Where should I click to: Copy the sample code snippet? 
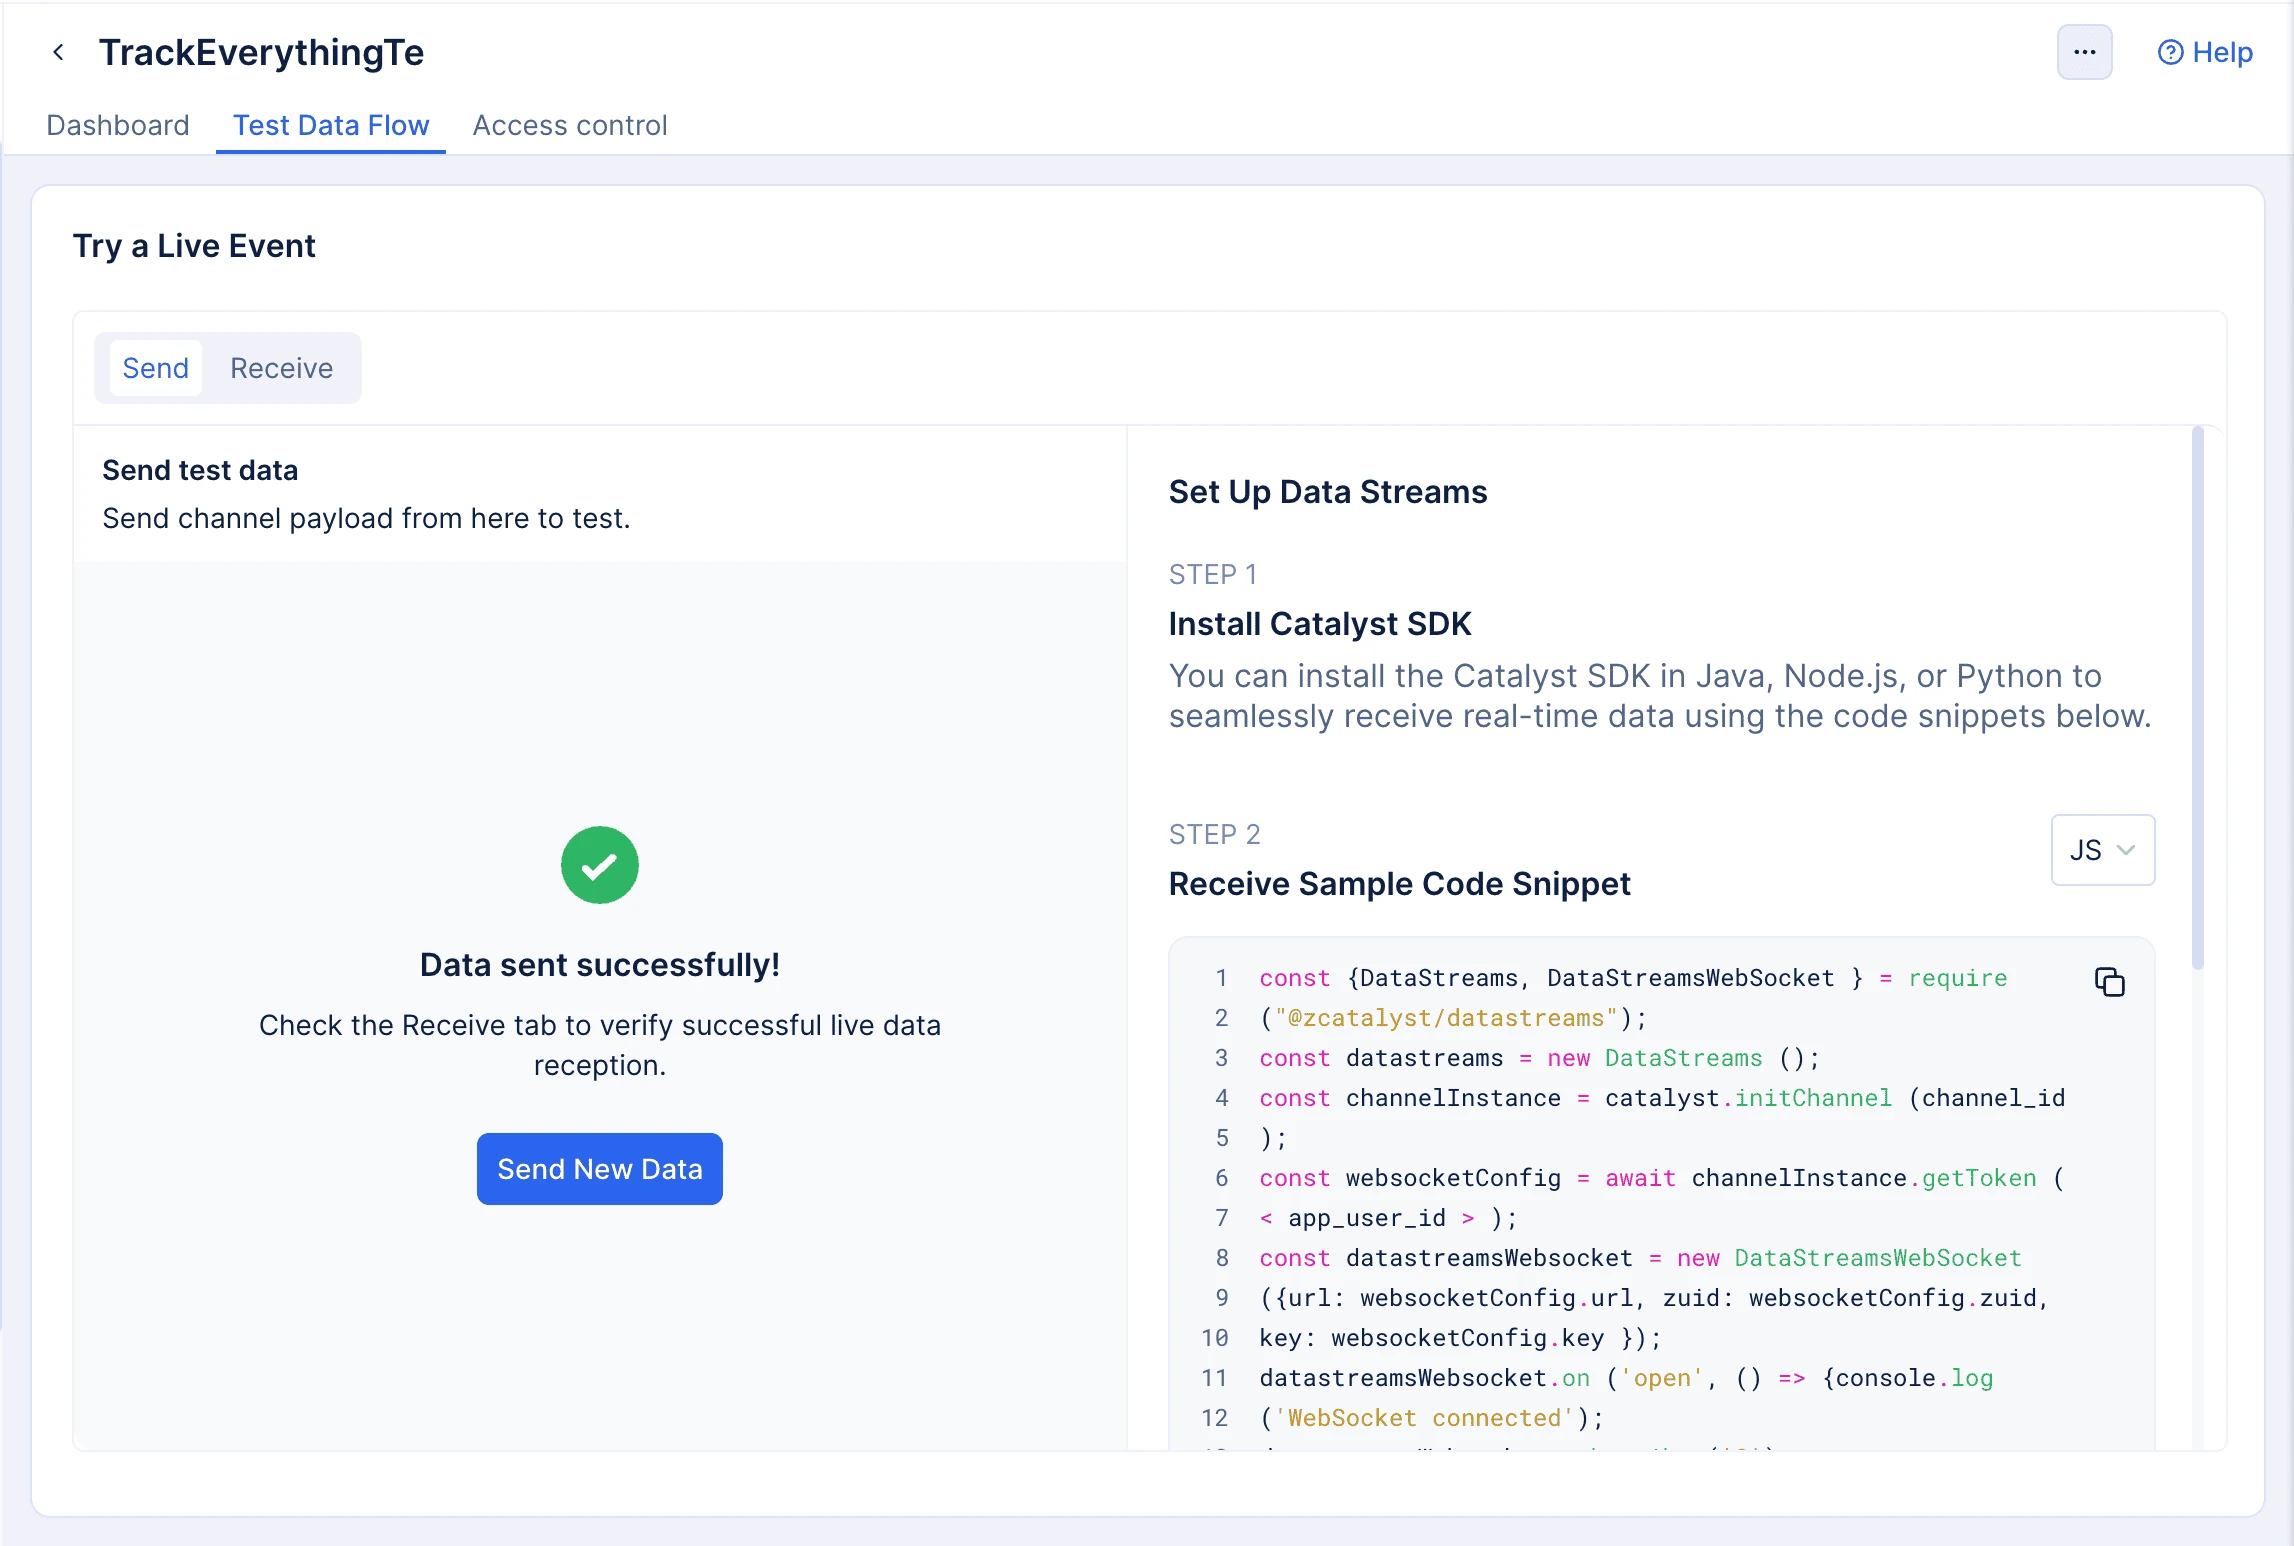[x=2109, y=981]
